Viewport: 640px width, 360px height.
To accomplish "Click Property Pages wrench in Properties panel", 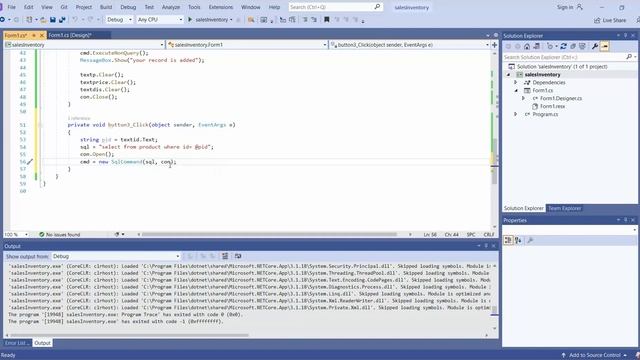I will coord(530,240).
